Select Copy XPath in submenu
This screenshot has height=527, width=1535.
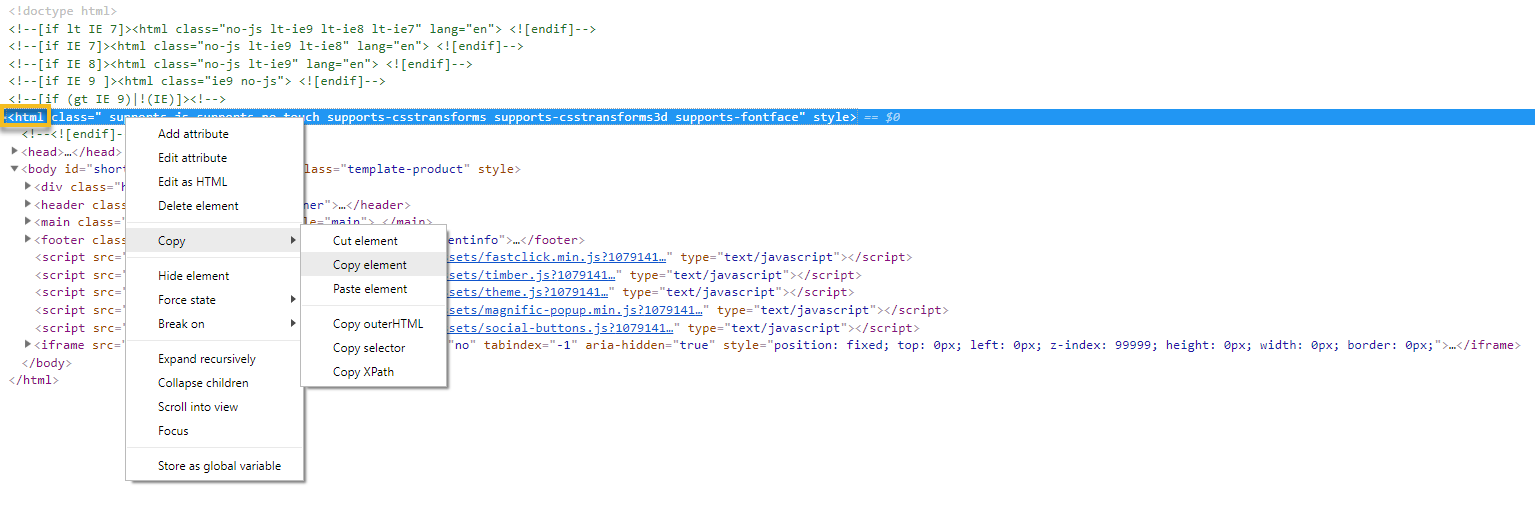(x=374, y=372)
